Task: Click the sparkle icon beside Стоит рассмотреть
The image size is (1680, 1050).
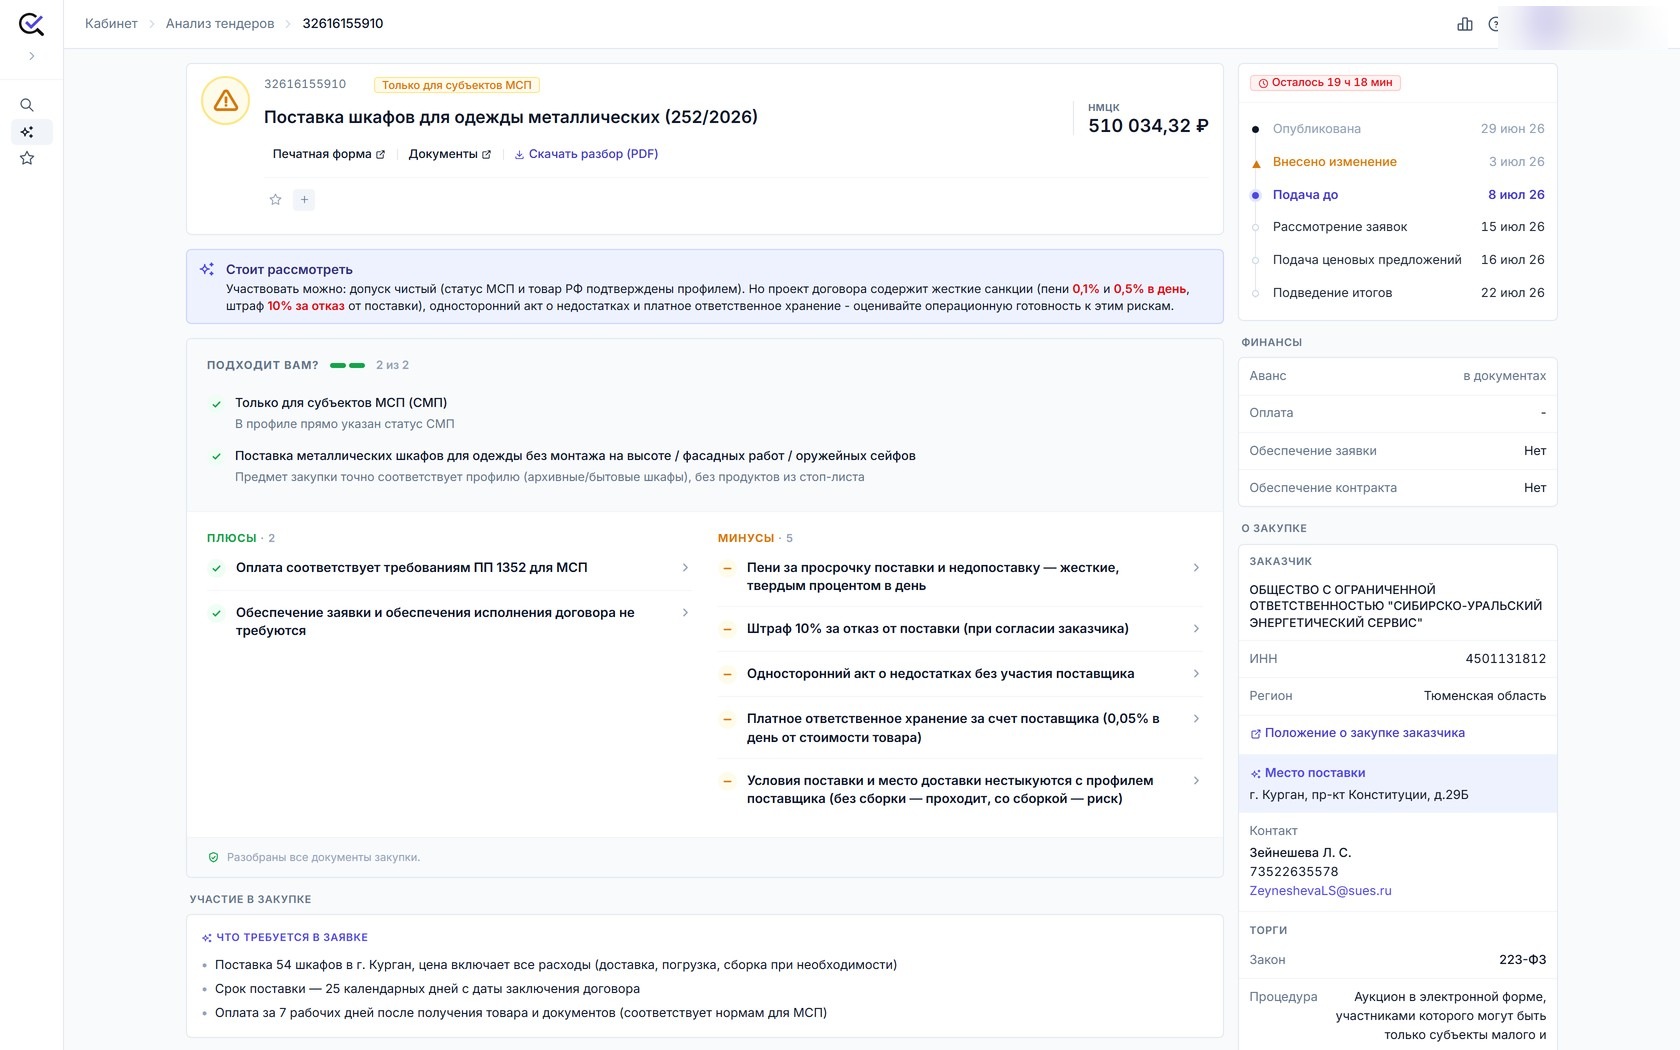Action: pos(207,269)
